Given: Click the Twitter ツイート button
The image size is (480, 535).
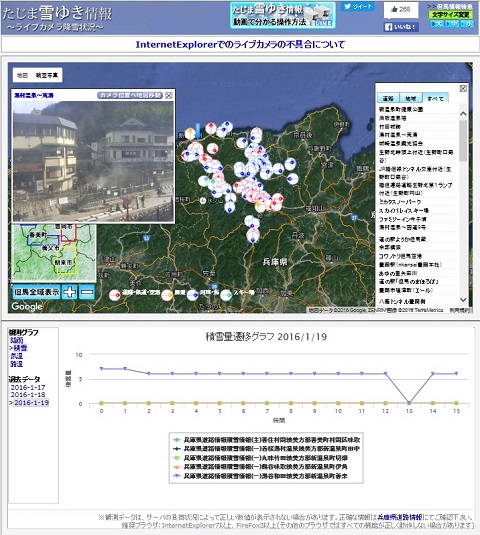Looking at the screenshot, I should (x=357, y=6).
